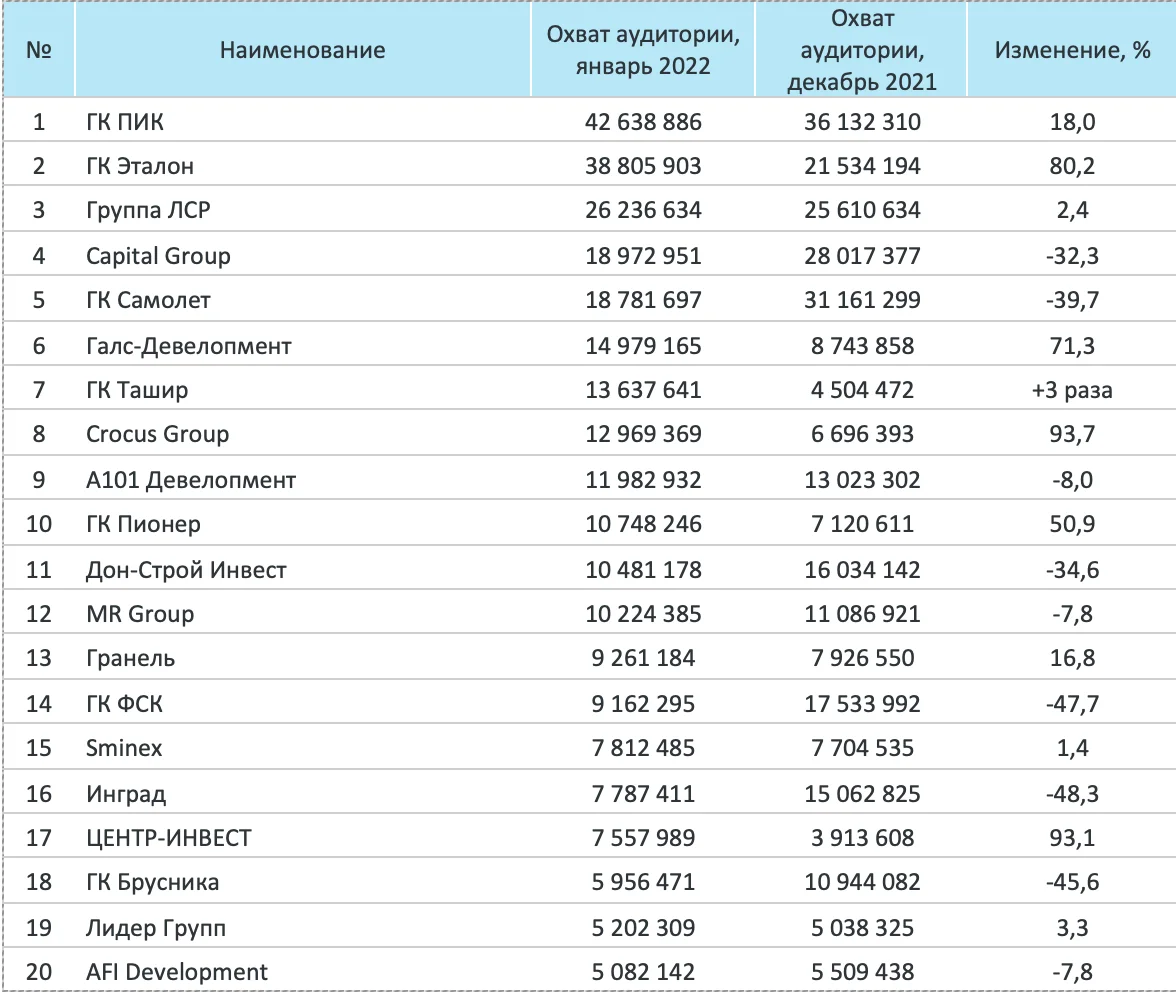Click the value 31 161 299
The height and width of the screenshot is (994, 1176).
(862, 300)
